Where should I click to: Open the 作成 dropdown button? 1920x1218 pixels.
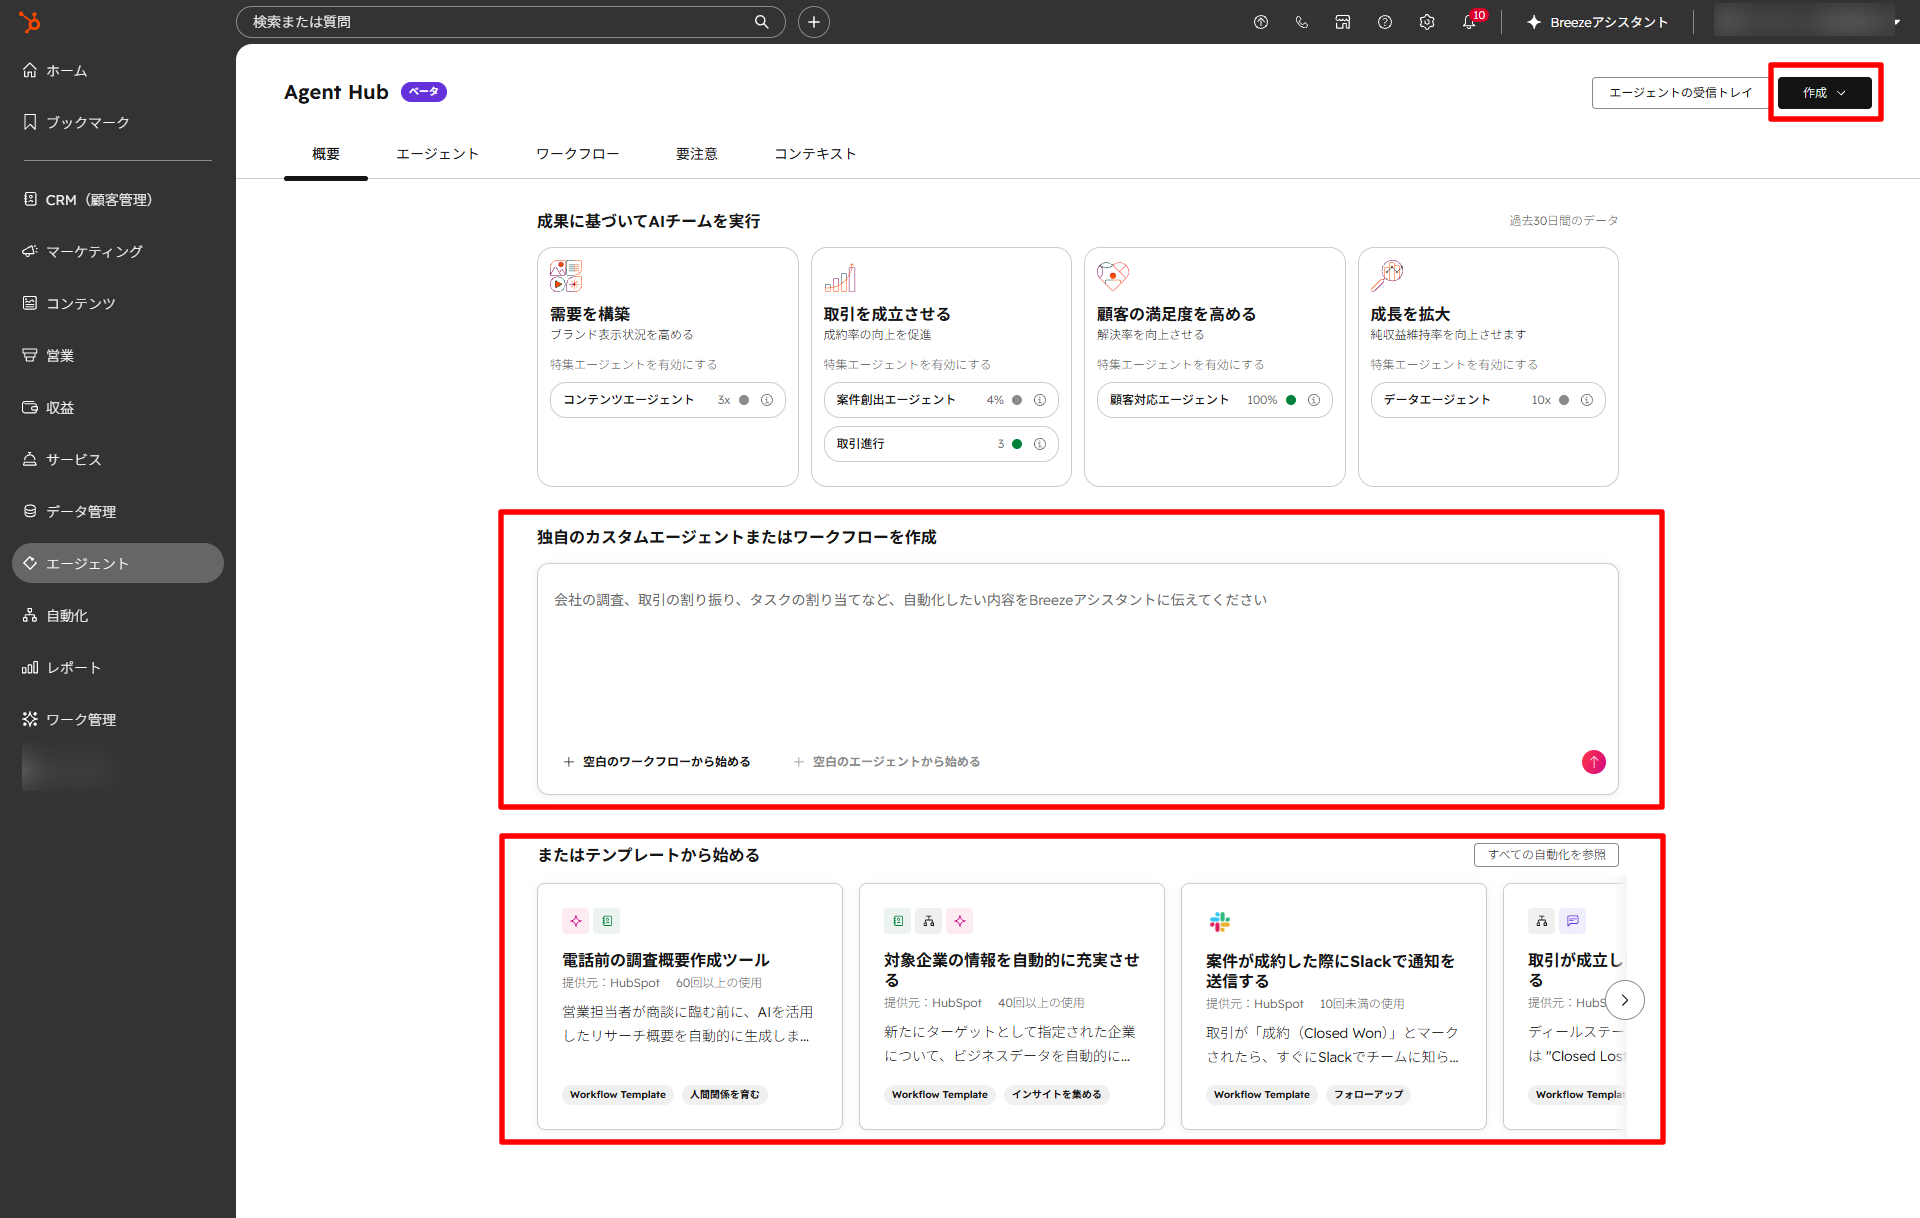(x=1825, y=93)
